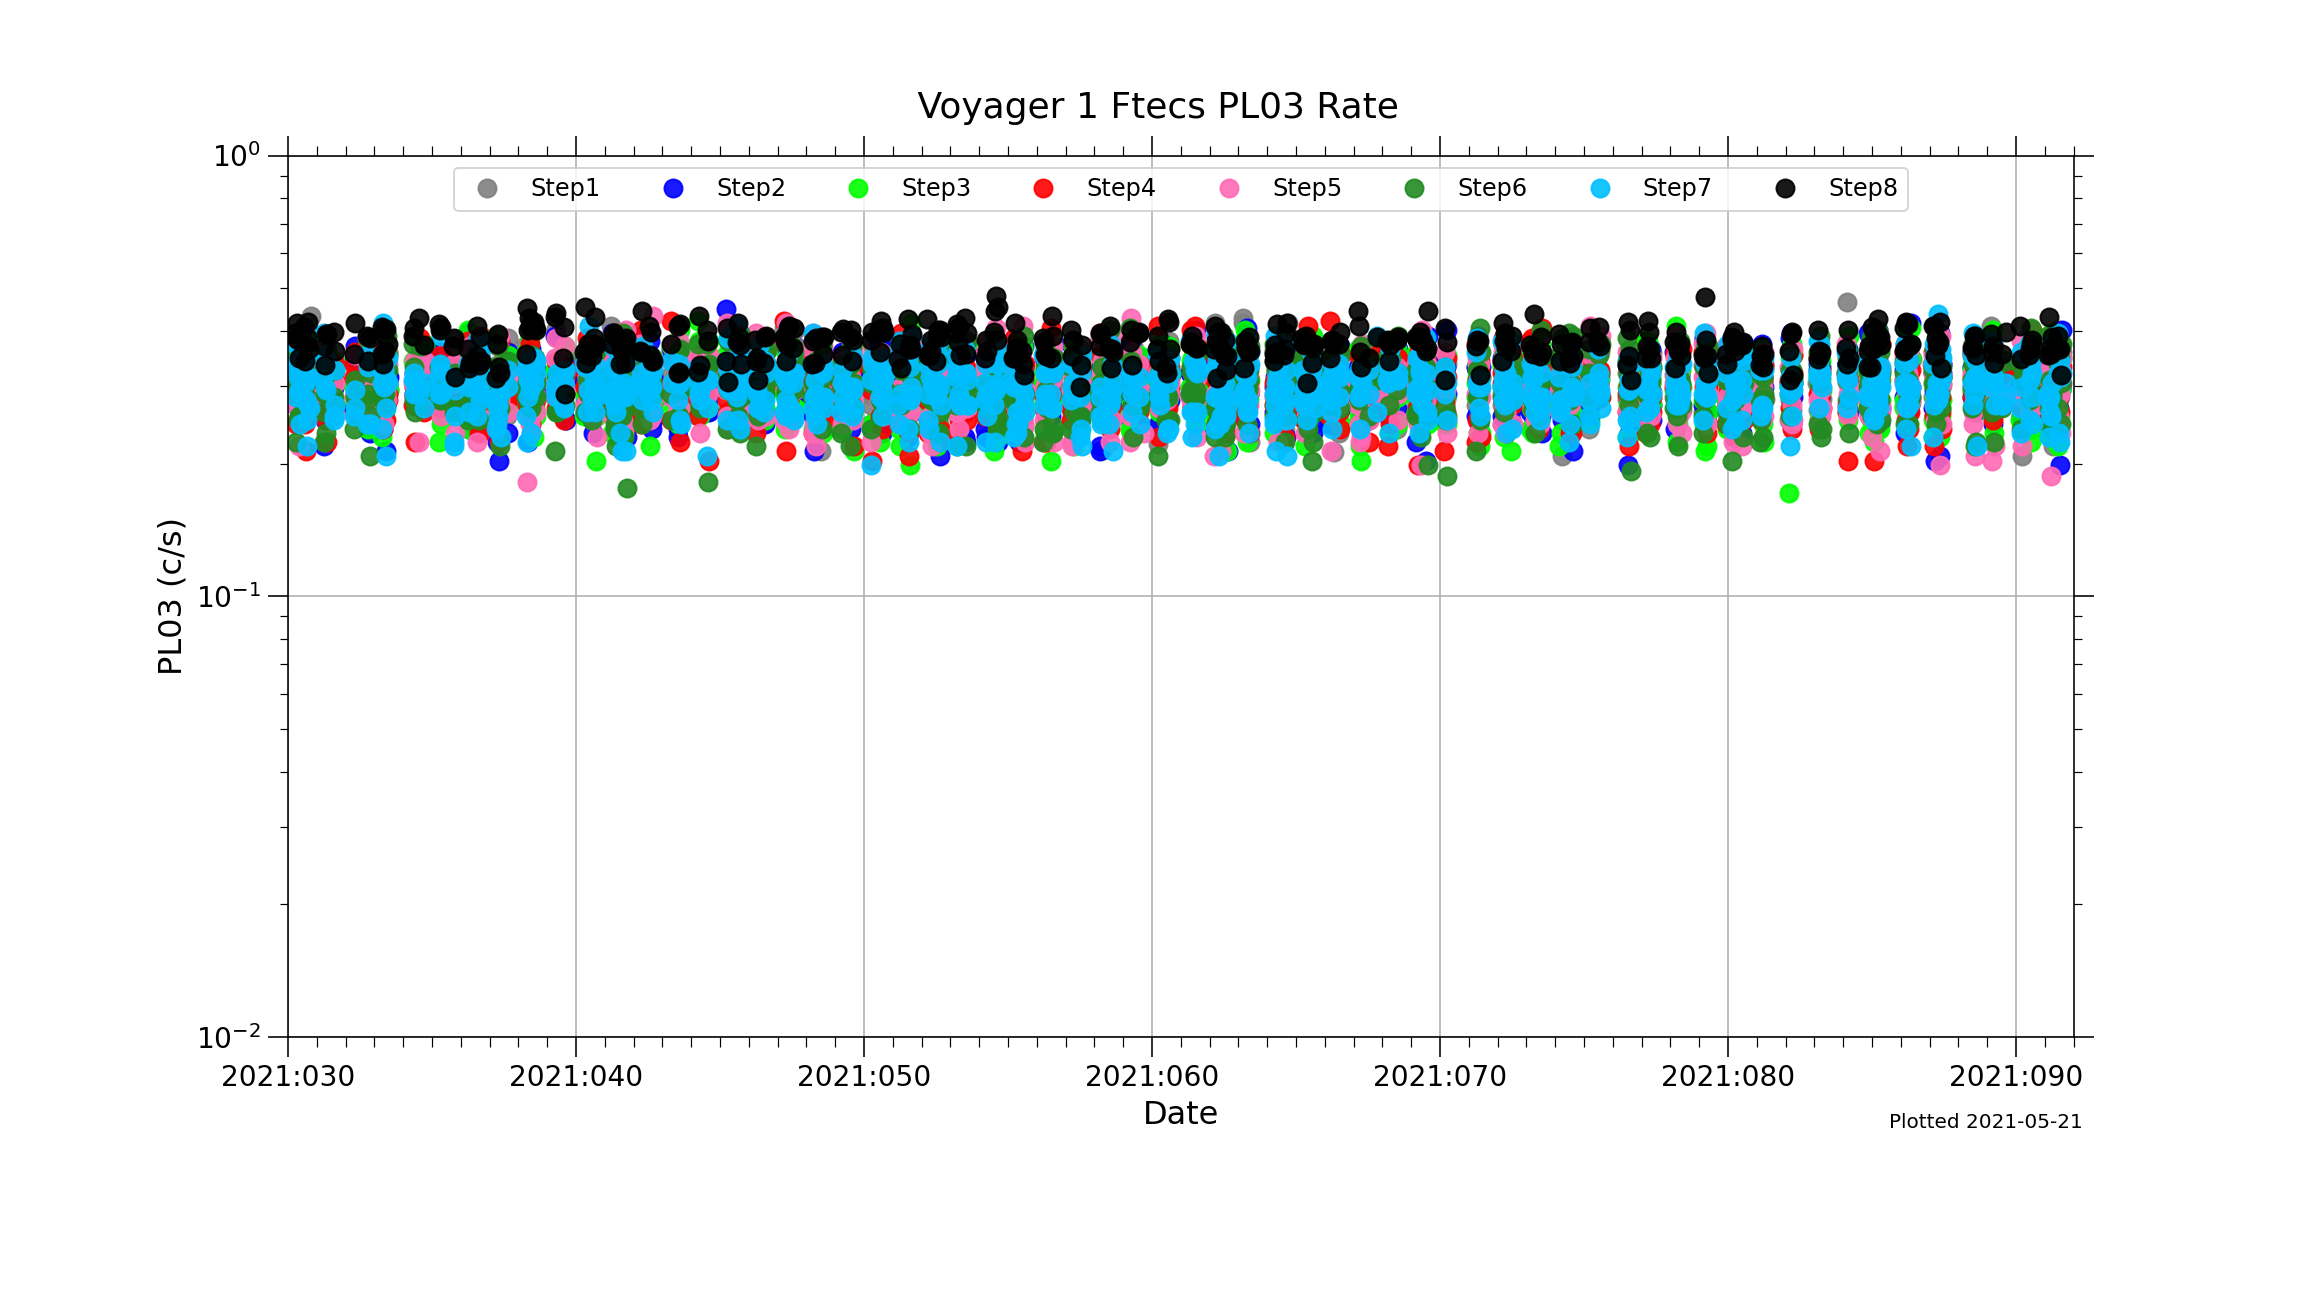This screenshot has height=1296, width=2304.
Task: Click the Plotted 2021-05-21 footnote text
Action: pos(1985,1122)
